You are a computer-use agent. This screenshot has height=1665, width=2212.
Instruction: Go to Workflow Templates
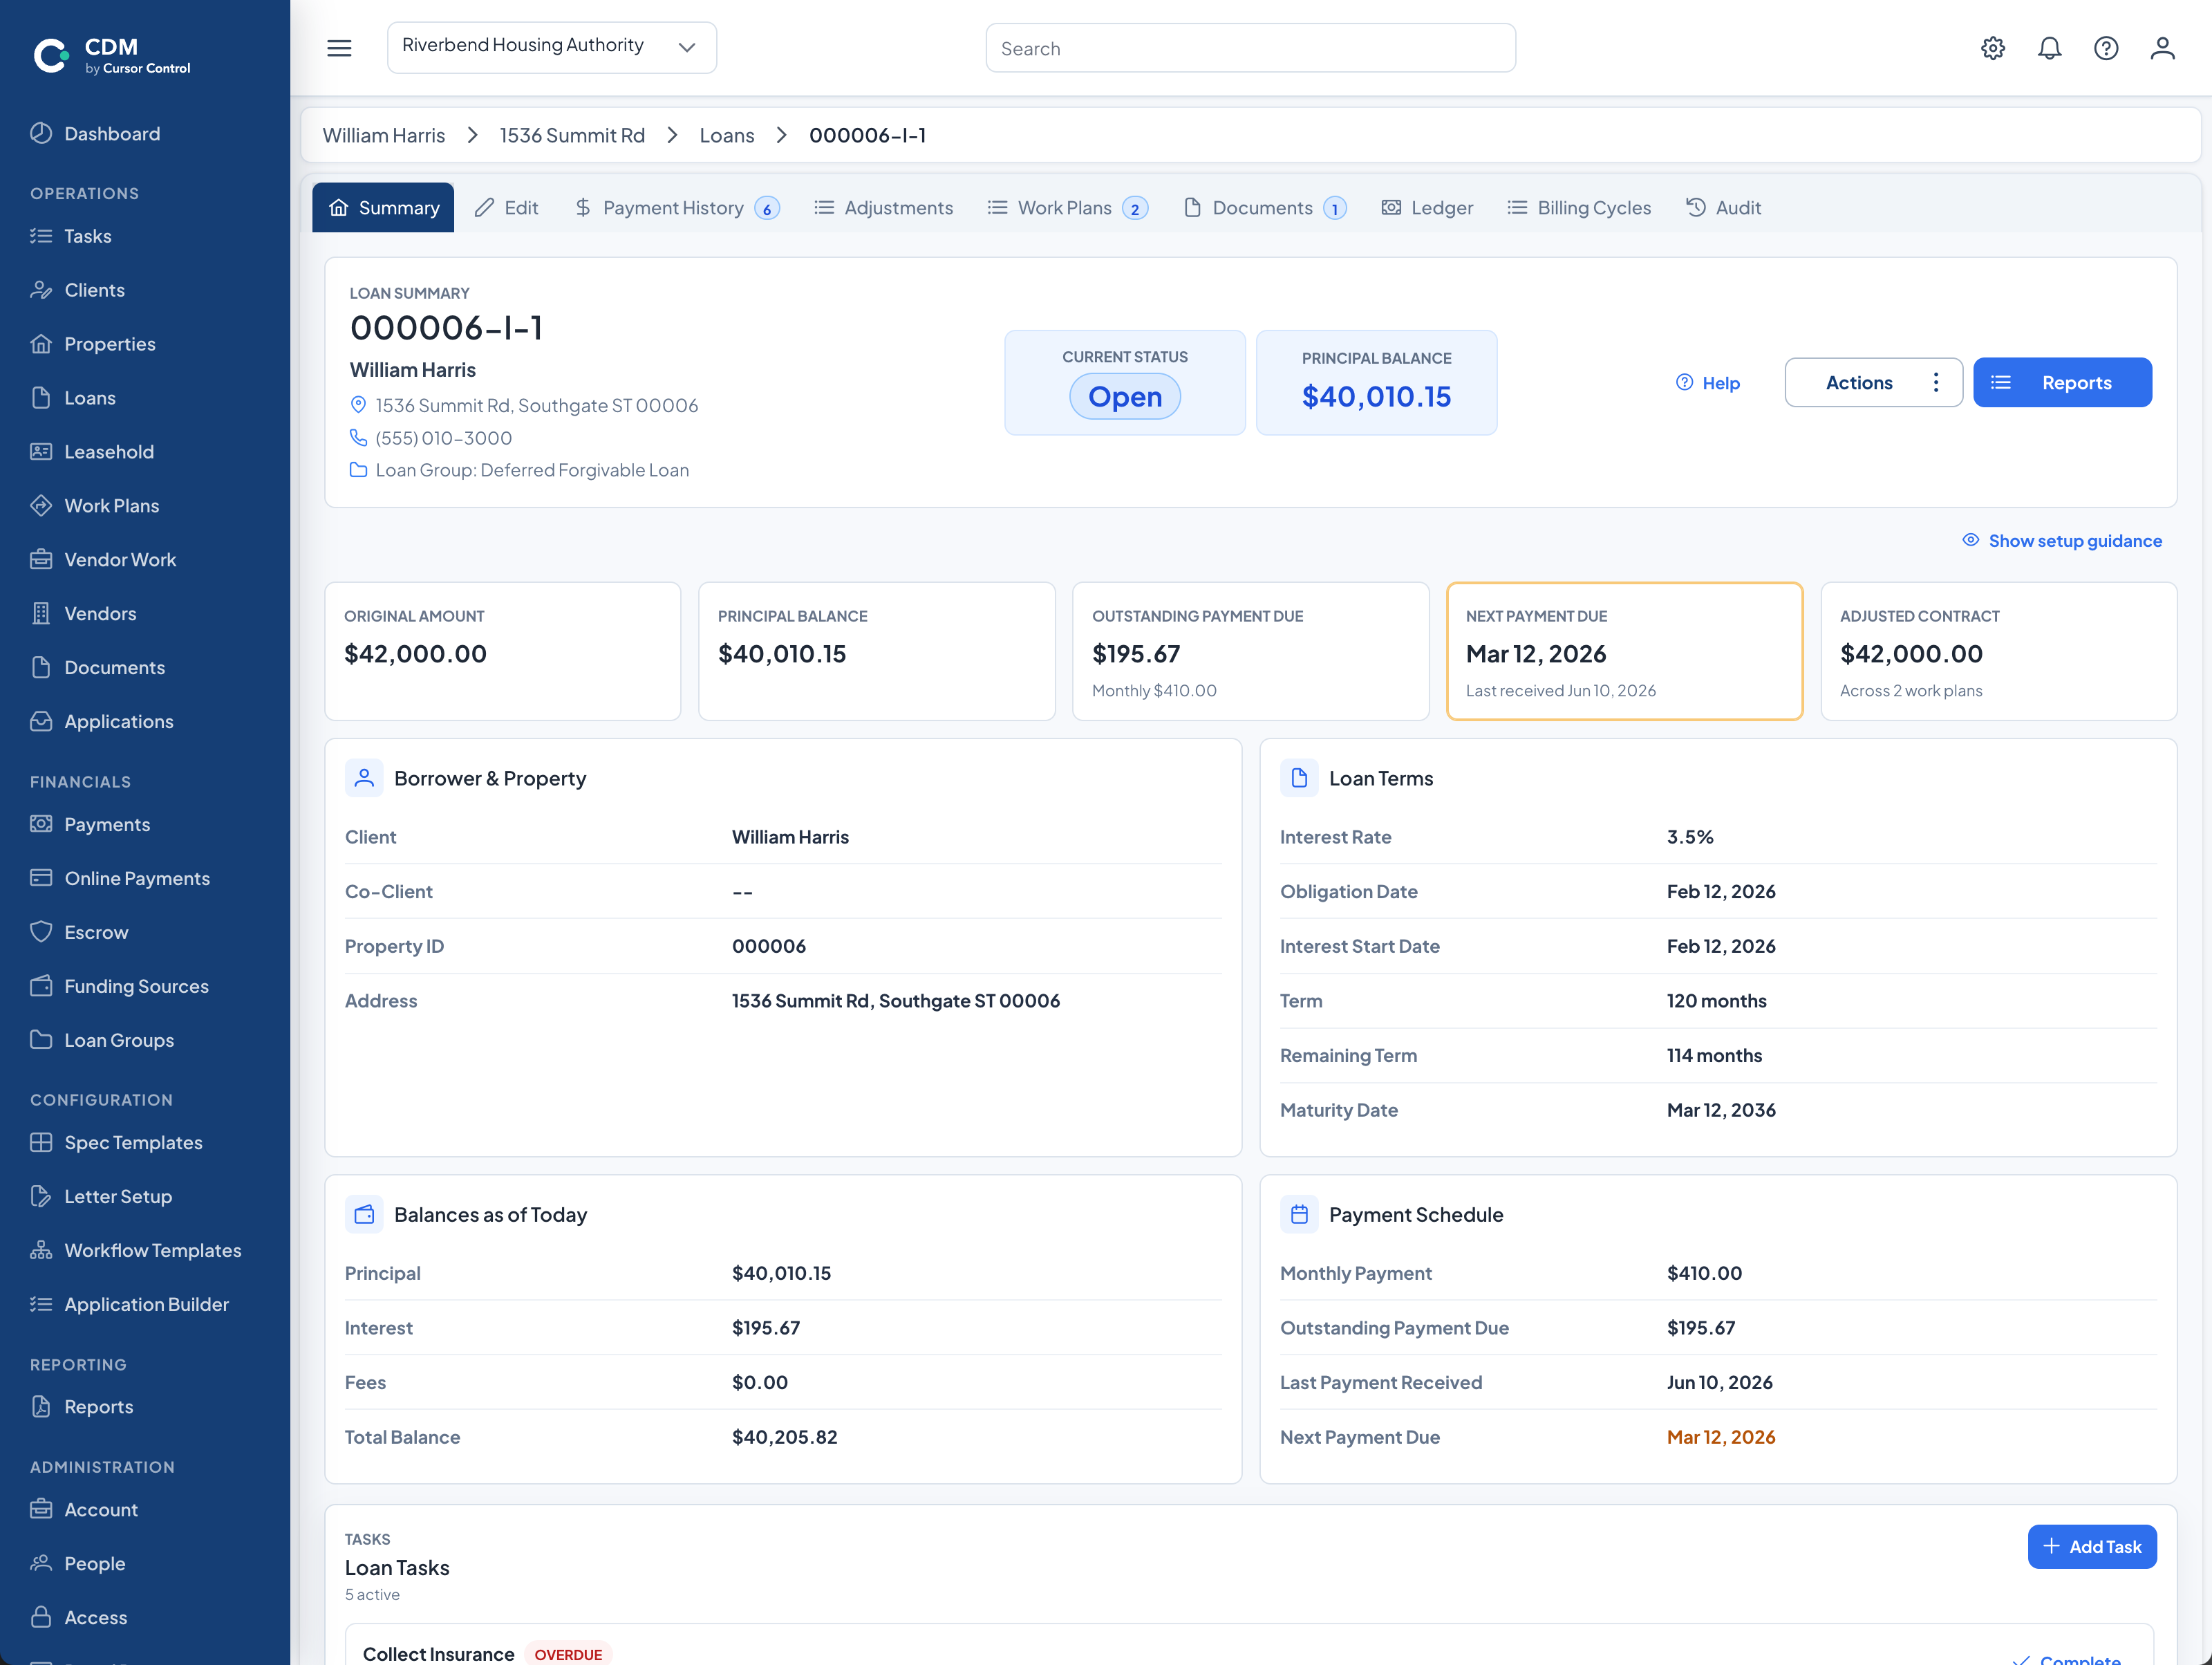[153, 1251]
